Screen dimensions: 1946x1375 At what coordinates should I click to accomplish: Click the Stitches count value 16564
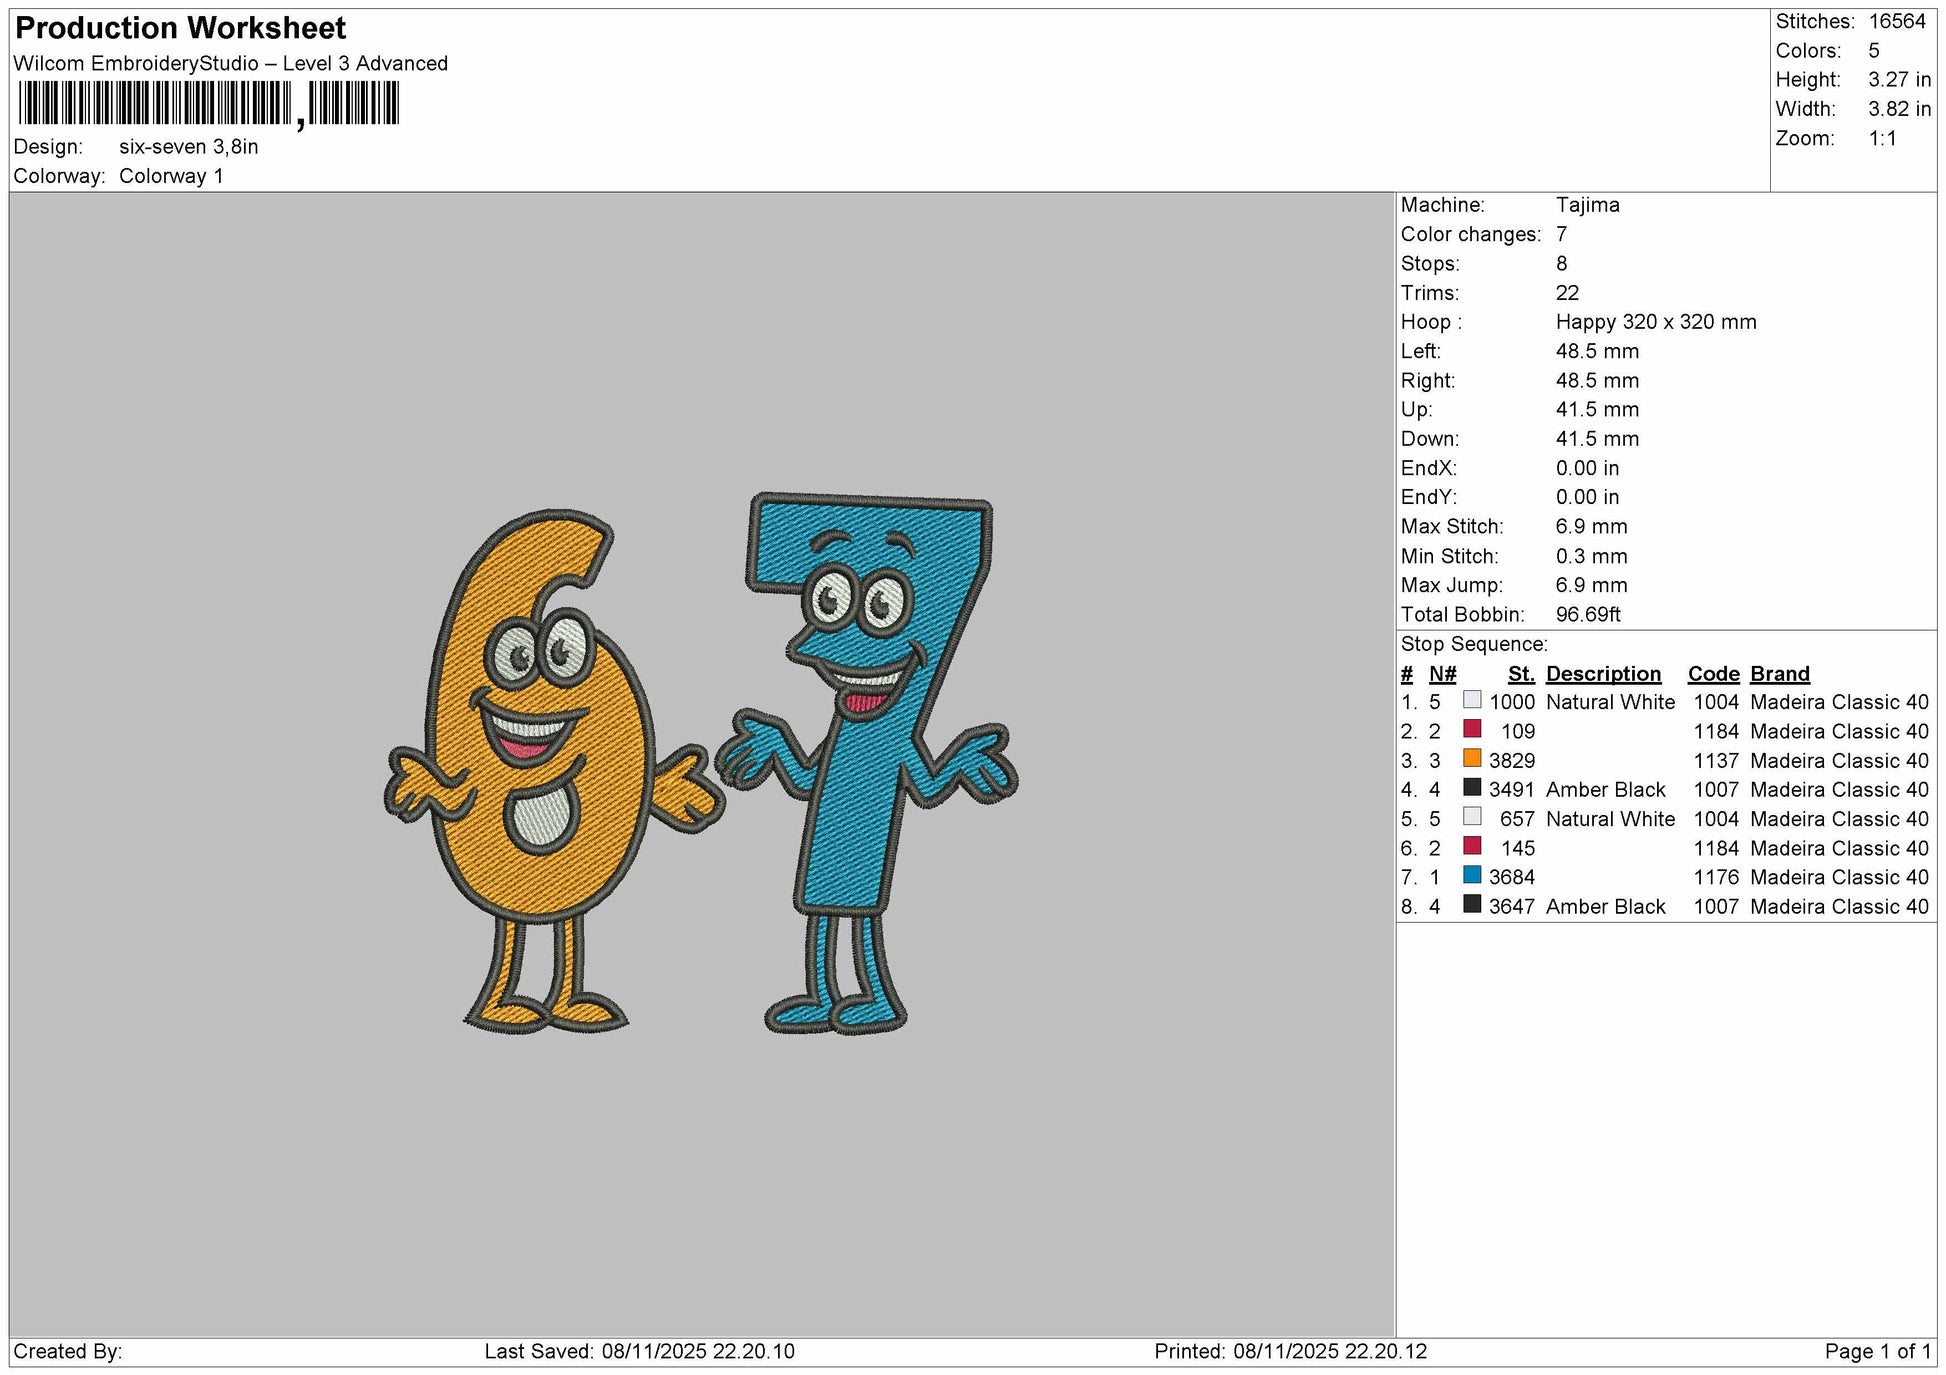pos(1897,22)
